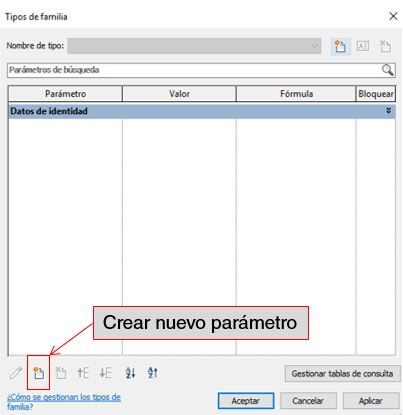Screen dimensions: 403x415
Task: Create a new parameter with highlighted icon
Action: 39,373
